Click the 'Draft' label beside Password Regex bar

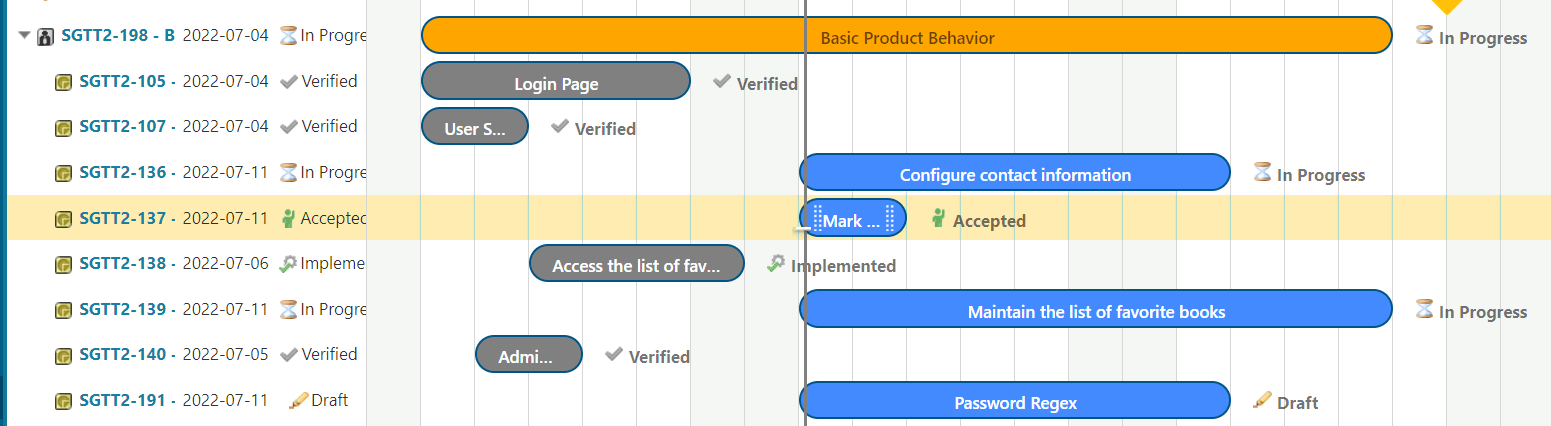coord(1298,403)
